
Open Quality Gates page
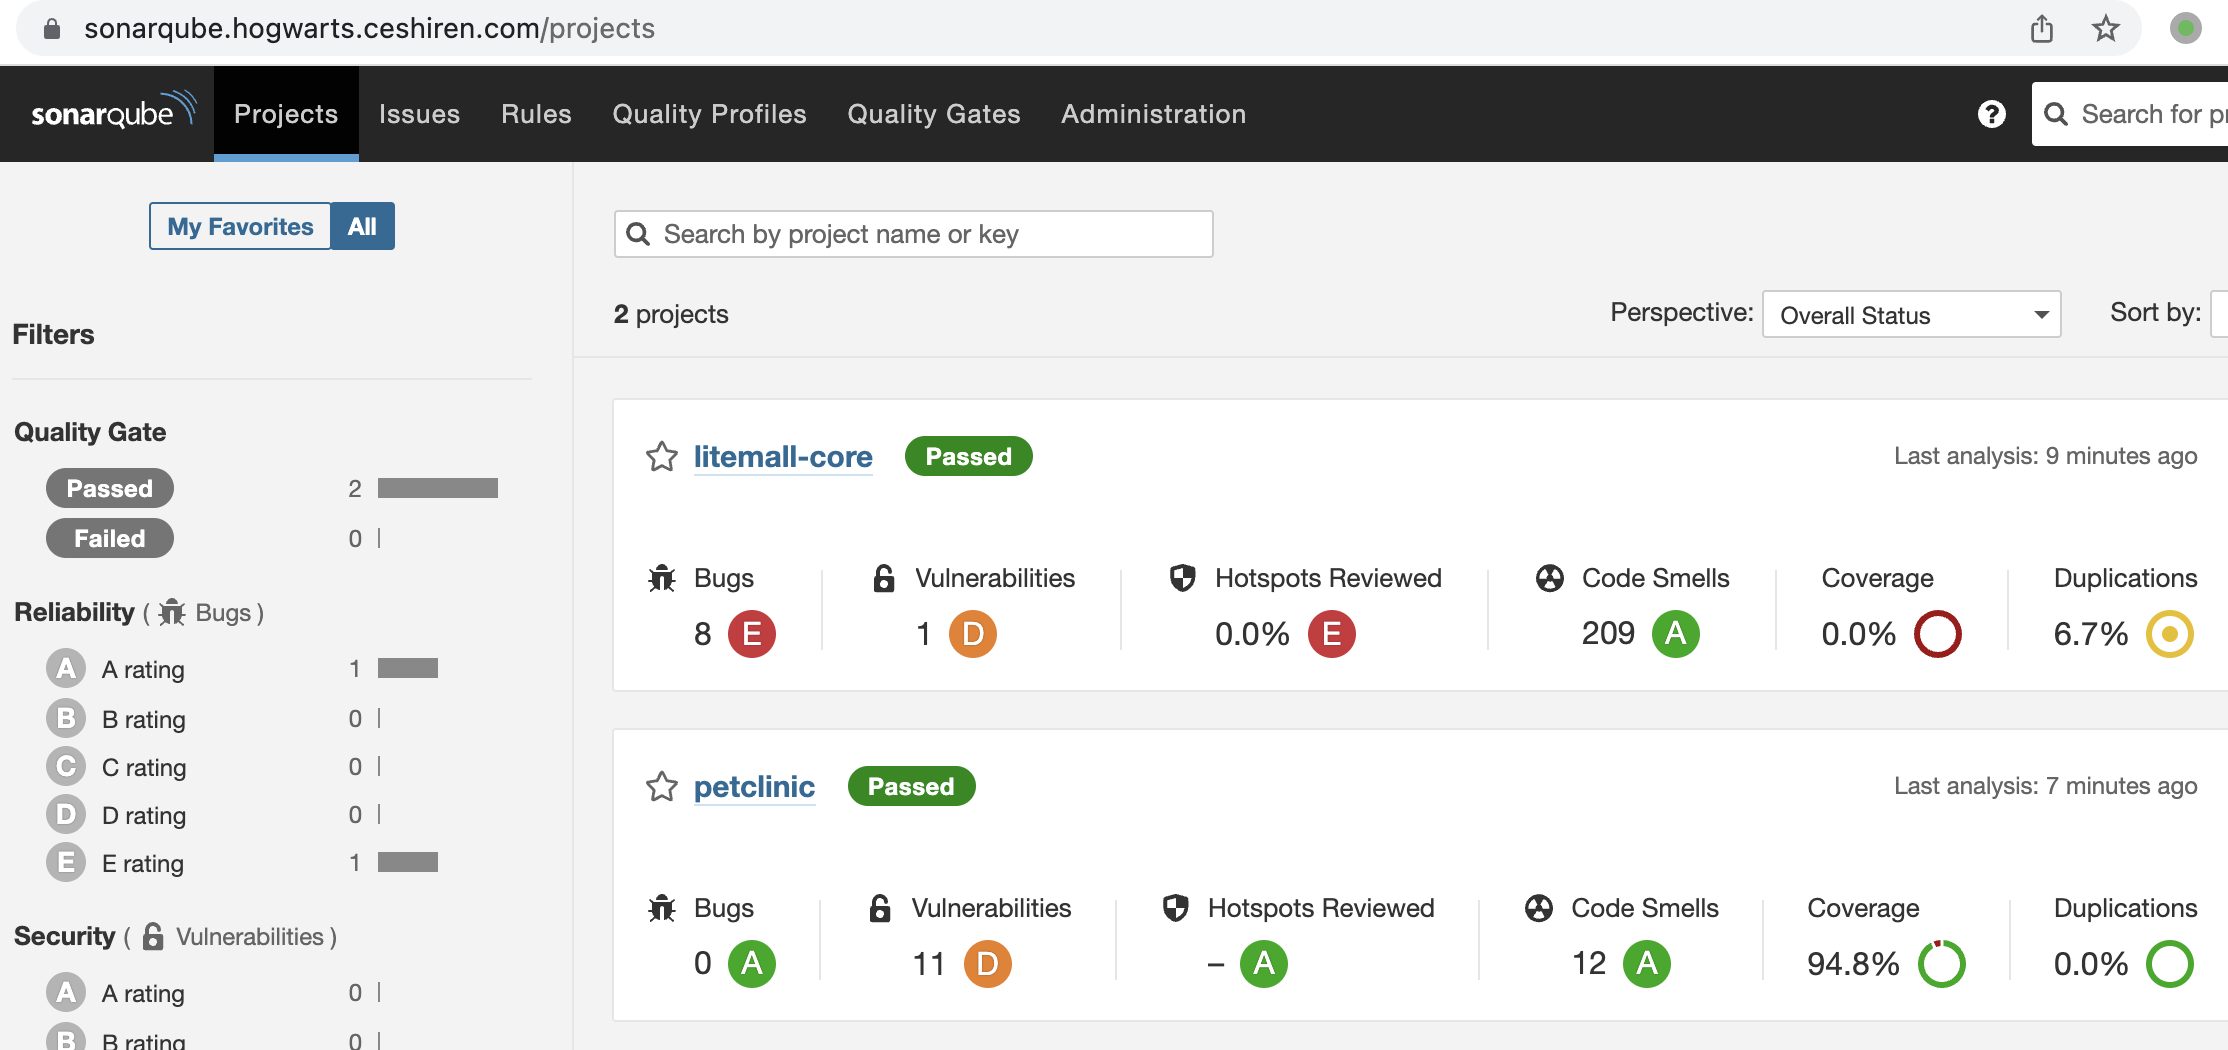934,114
